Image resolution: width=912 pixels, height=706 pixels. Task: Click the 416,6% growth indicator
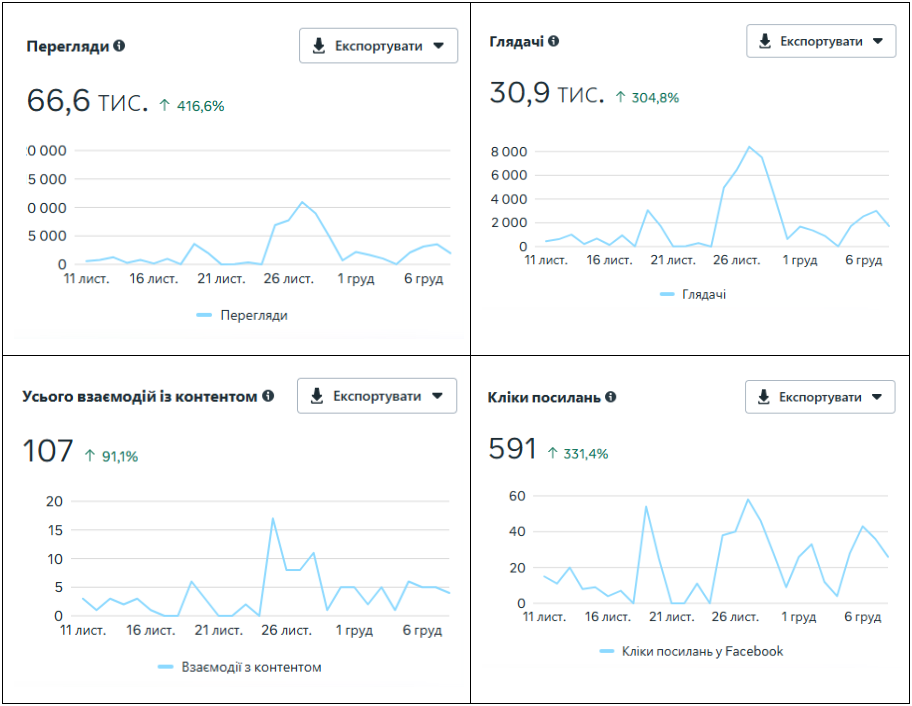(x=192, y=106)
